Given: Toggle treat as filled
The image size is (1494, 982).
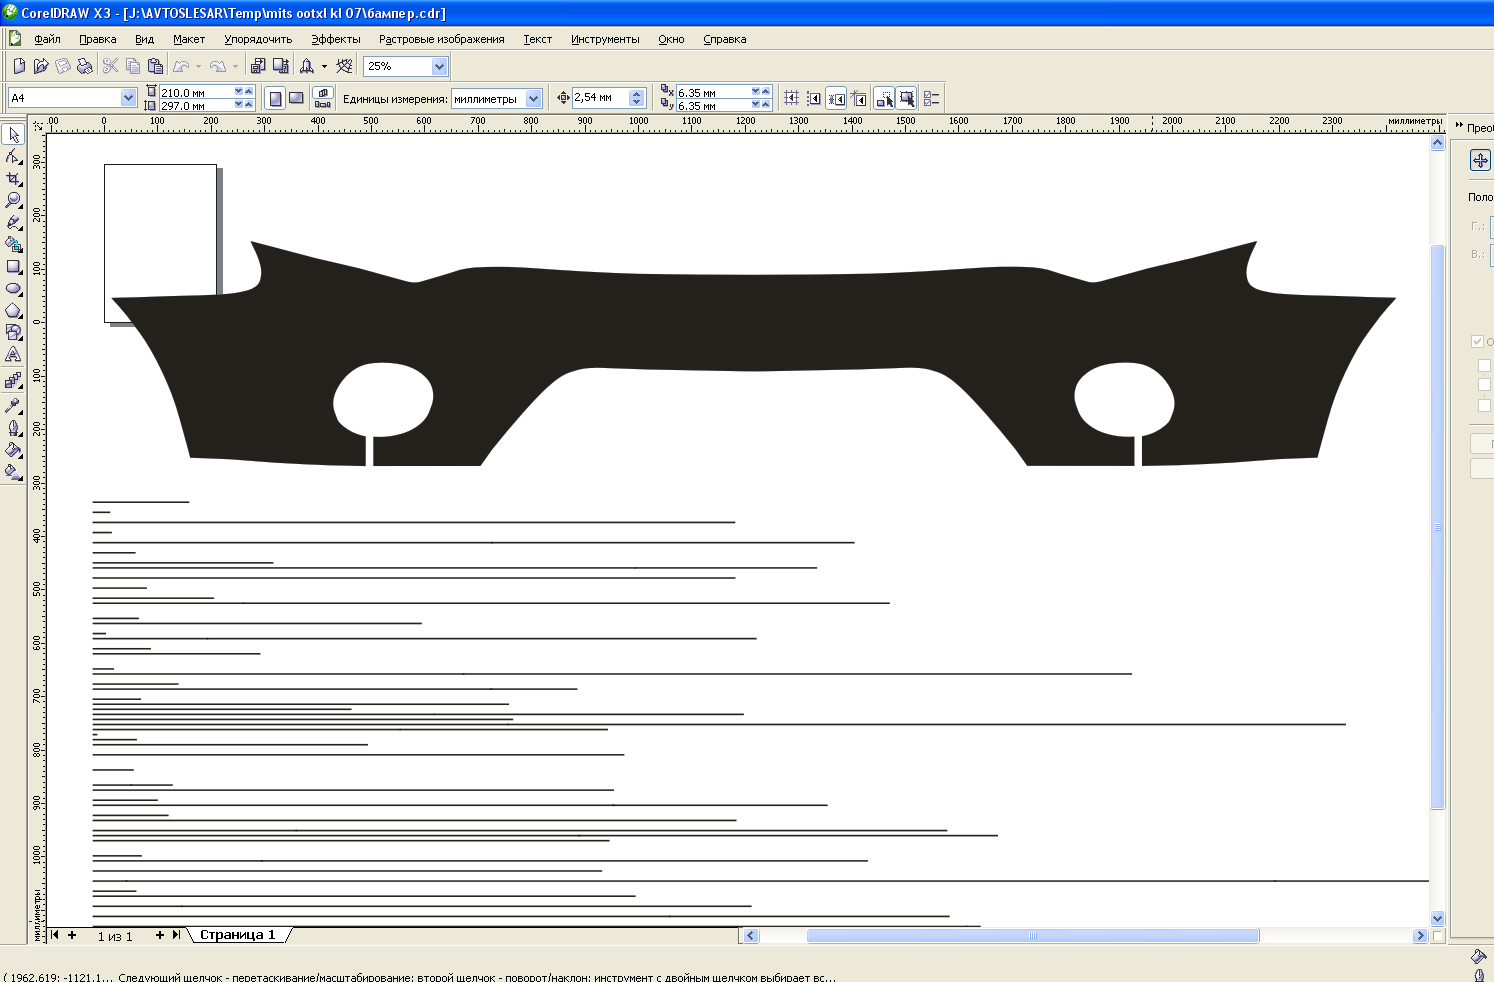Looking at the screenshot, I should (x=906, y=98).
